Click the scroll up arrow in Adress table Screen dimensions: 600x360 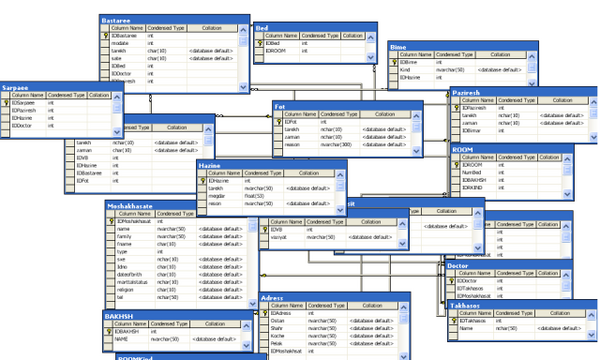point(404,307)
